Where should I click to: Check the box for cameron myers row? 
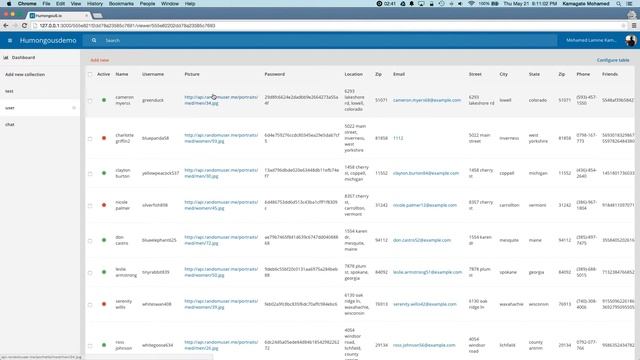(90, 100)
